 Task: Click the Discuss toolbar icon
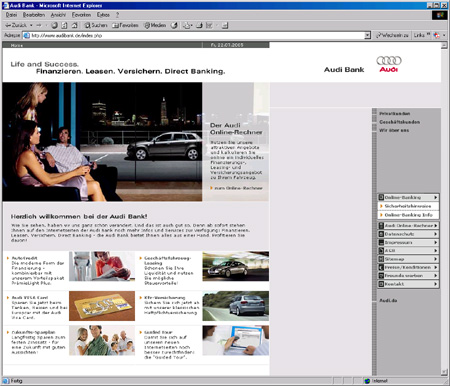tap(225, 25)
